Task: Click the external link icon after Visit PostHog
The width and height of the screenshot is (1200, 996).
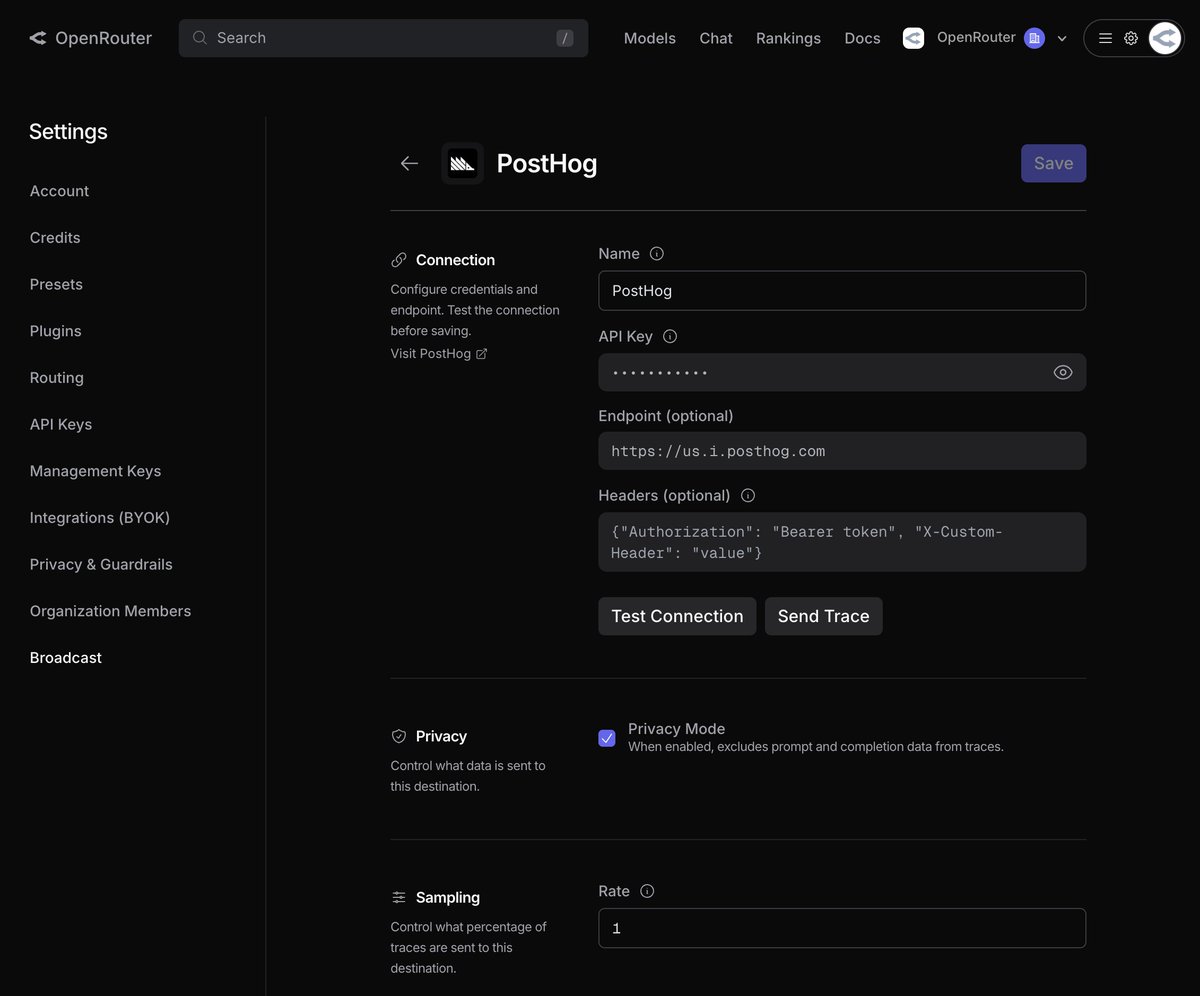Action: click(x=481, y=354)
